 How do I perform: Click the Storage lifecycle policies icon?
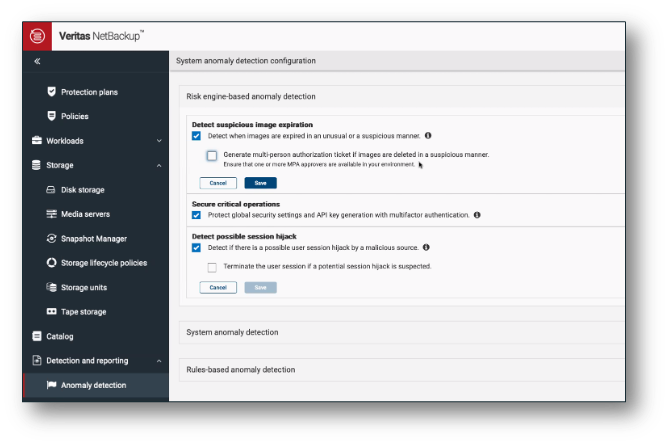[x=52, y=263]
